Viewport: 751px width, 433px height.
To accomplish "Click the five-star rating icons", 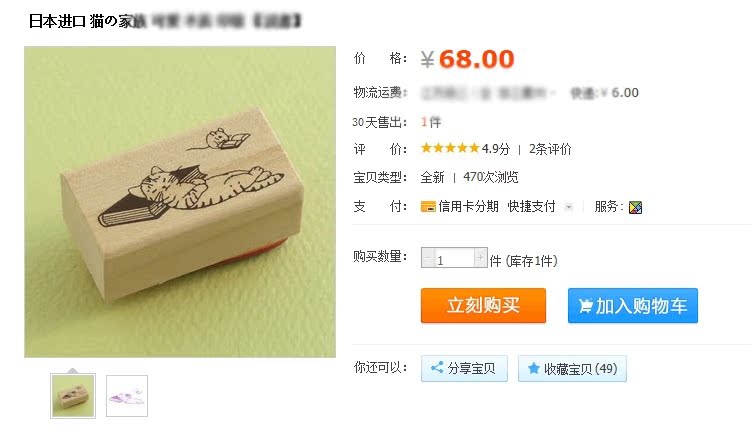I will point(450,148).
